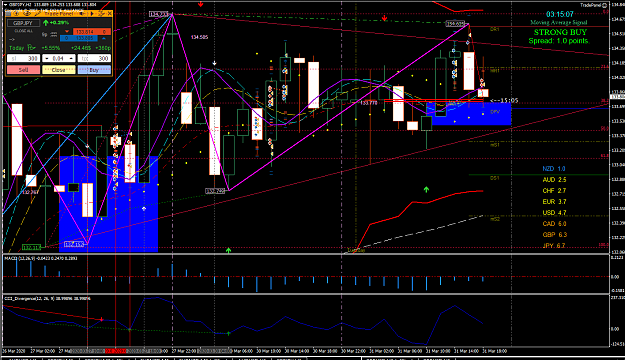625x360 pixels.
Task: Click the CAD 6.0 strength row
Action: (x=554, y=224)
